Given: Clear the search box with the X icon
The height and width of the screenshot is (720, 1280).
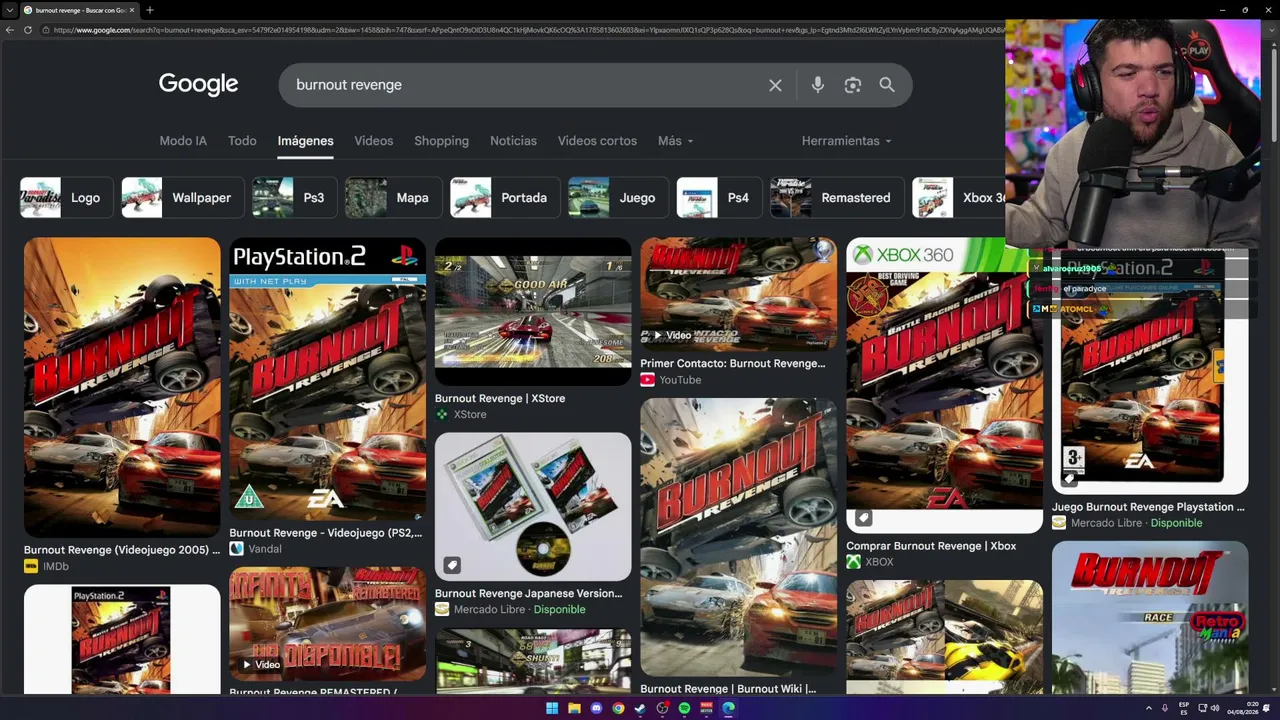Looking at the screenshot, I should click(x=775, y=85).
